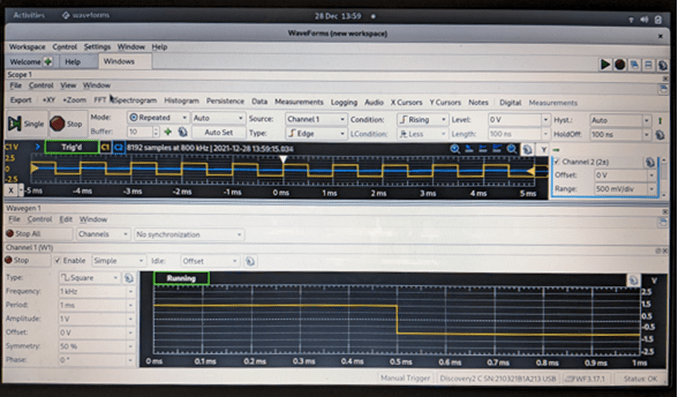
Task: Open the Scope 1 View menu
Action: [68, 85]
